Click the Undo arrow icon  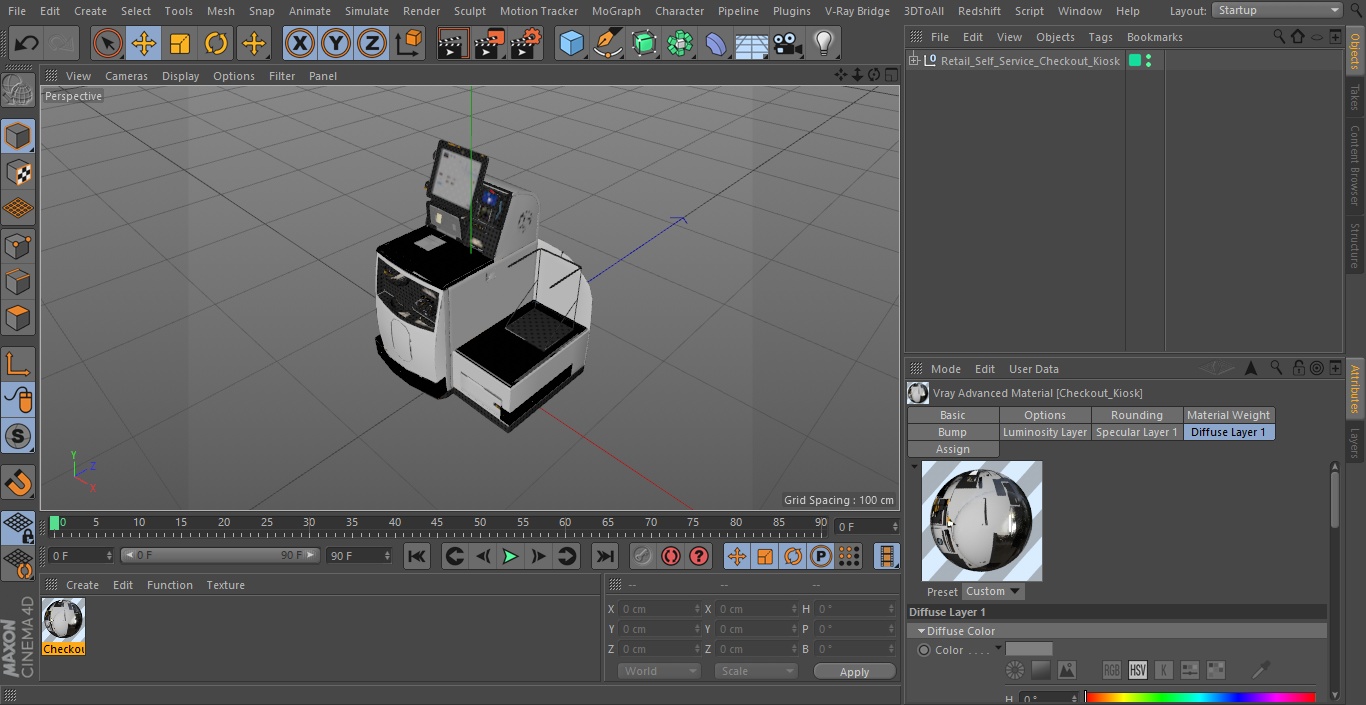coord(26,43)
